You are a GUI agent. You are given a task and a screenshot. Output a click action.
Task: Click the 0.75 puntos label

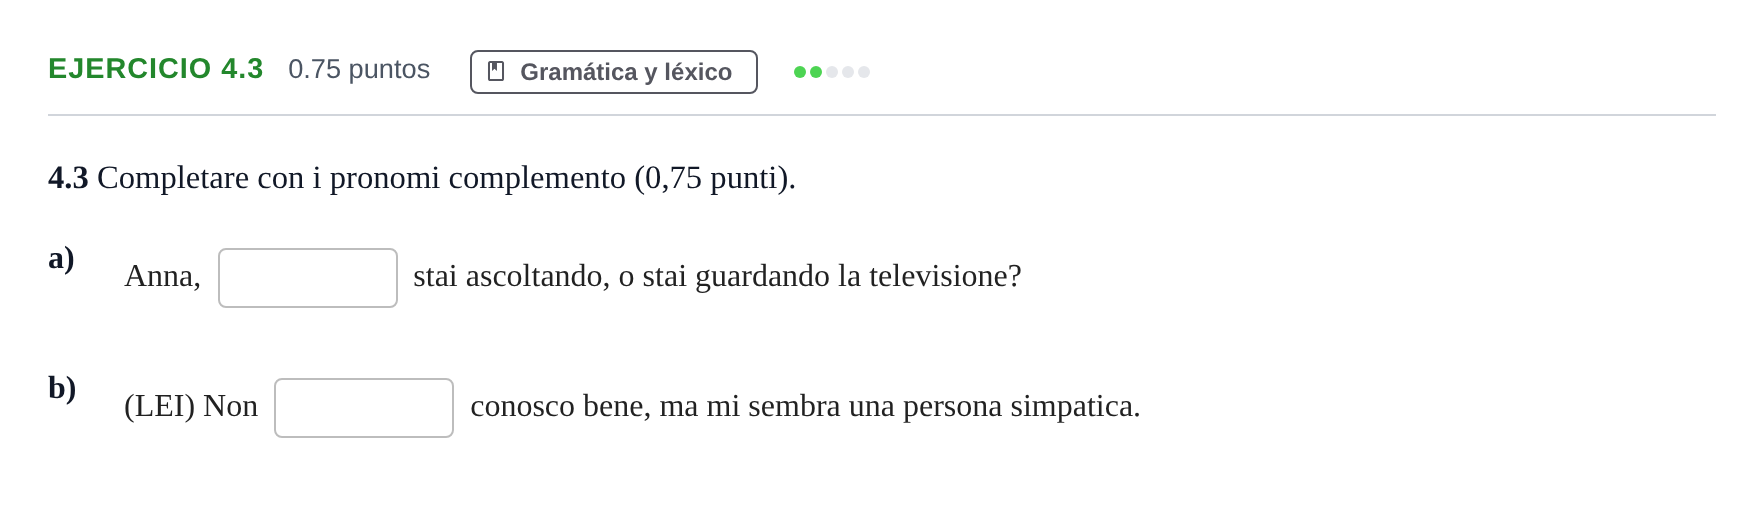tap(359, 69)
